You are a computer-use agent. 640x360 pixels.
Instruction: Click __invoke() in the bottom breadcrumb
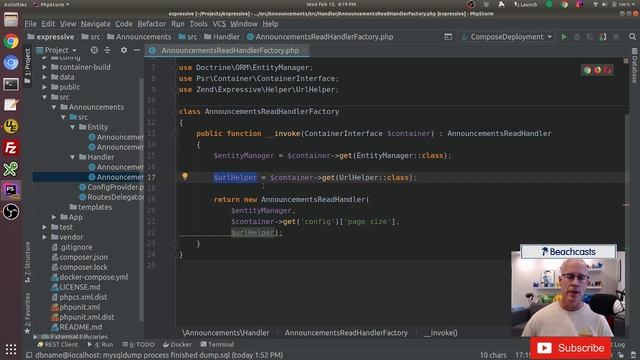pos(440,333)
